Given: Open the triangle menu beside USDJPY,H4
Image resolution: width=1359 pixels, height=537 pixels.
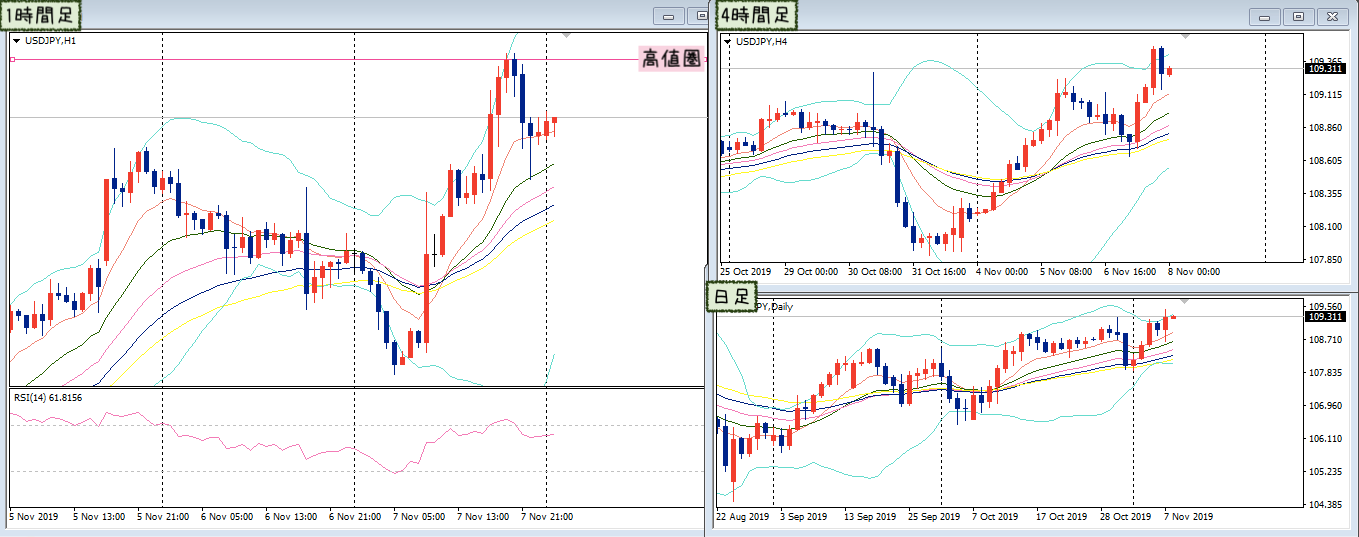Looking at the screenshot, I should tap(727, 42).
